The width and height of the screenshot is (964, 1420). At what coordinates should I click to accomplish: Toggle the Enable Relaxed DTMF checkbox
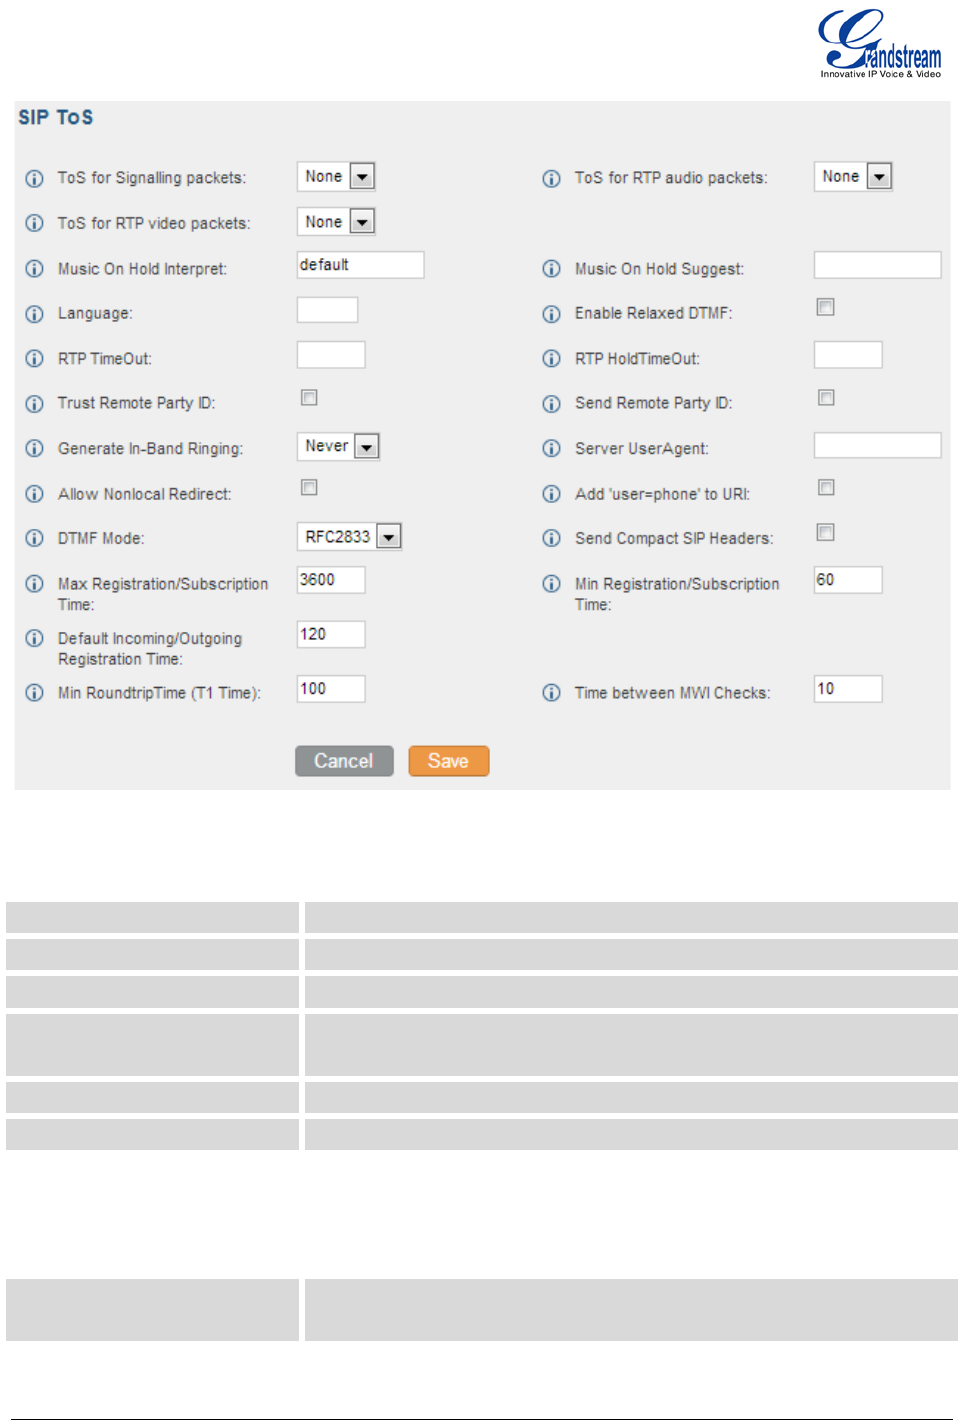826,308
